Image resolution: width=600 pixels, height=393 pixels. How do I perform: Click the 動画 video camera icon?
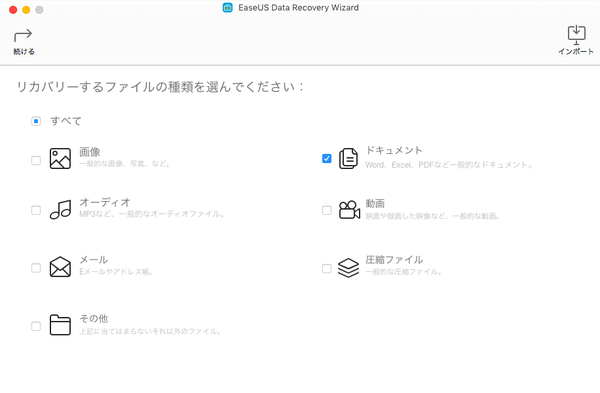[x=349, y=210]
